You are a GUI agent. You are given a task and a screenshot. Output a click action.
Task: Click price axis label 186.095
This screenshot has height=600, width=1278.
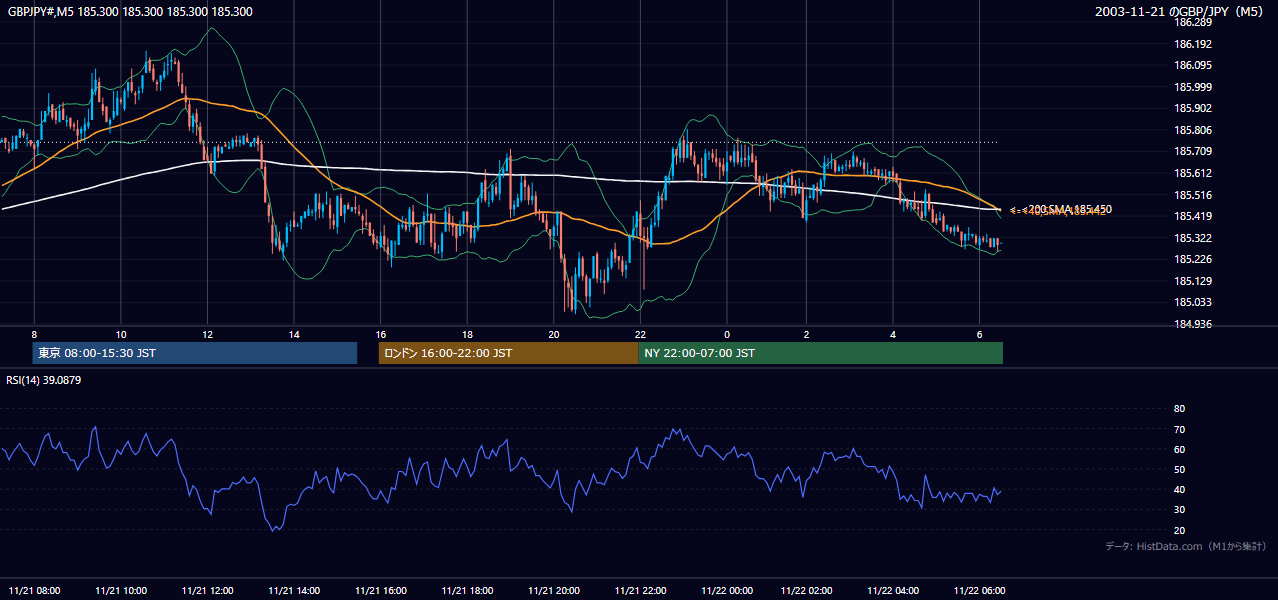pos(1194,66)
